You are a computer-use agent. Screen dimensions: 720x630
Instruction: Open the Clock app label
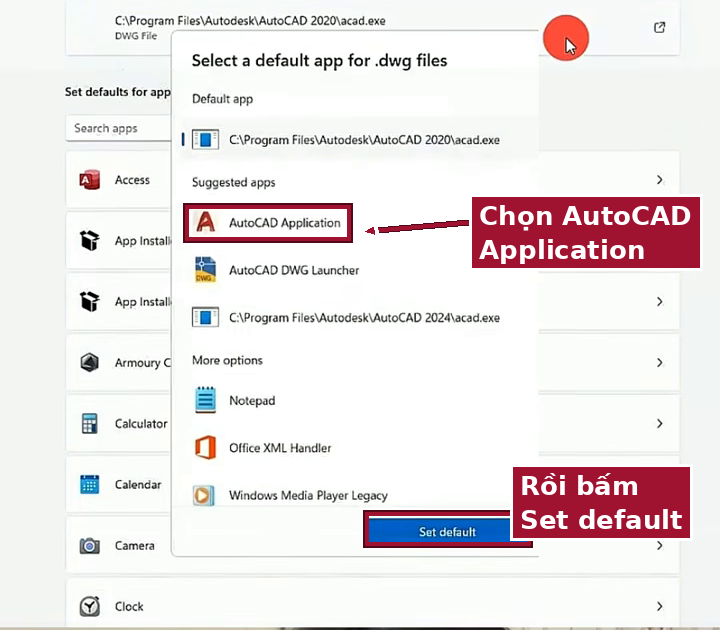[x=129, y=607]
